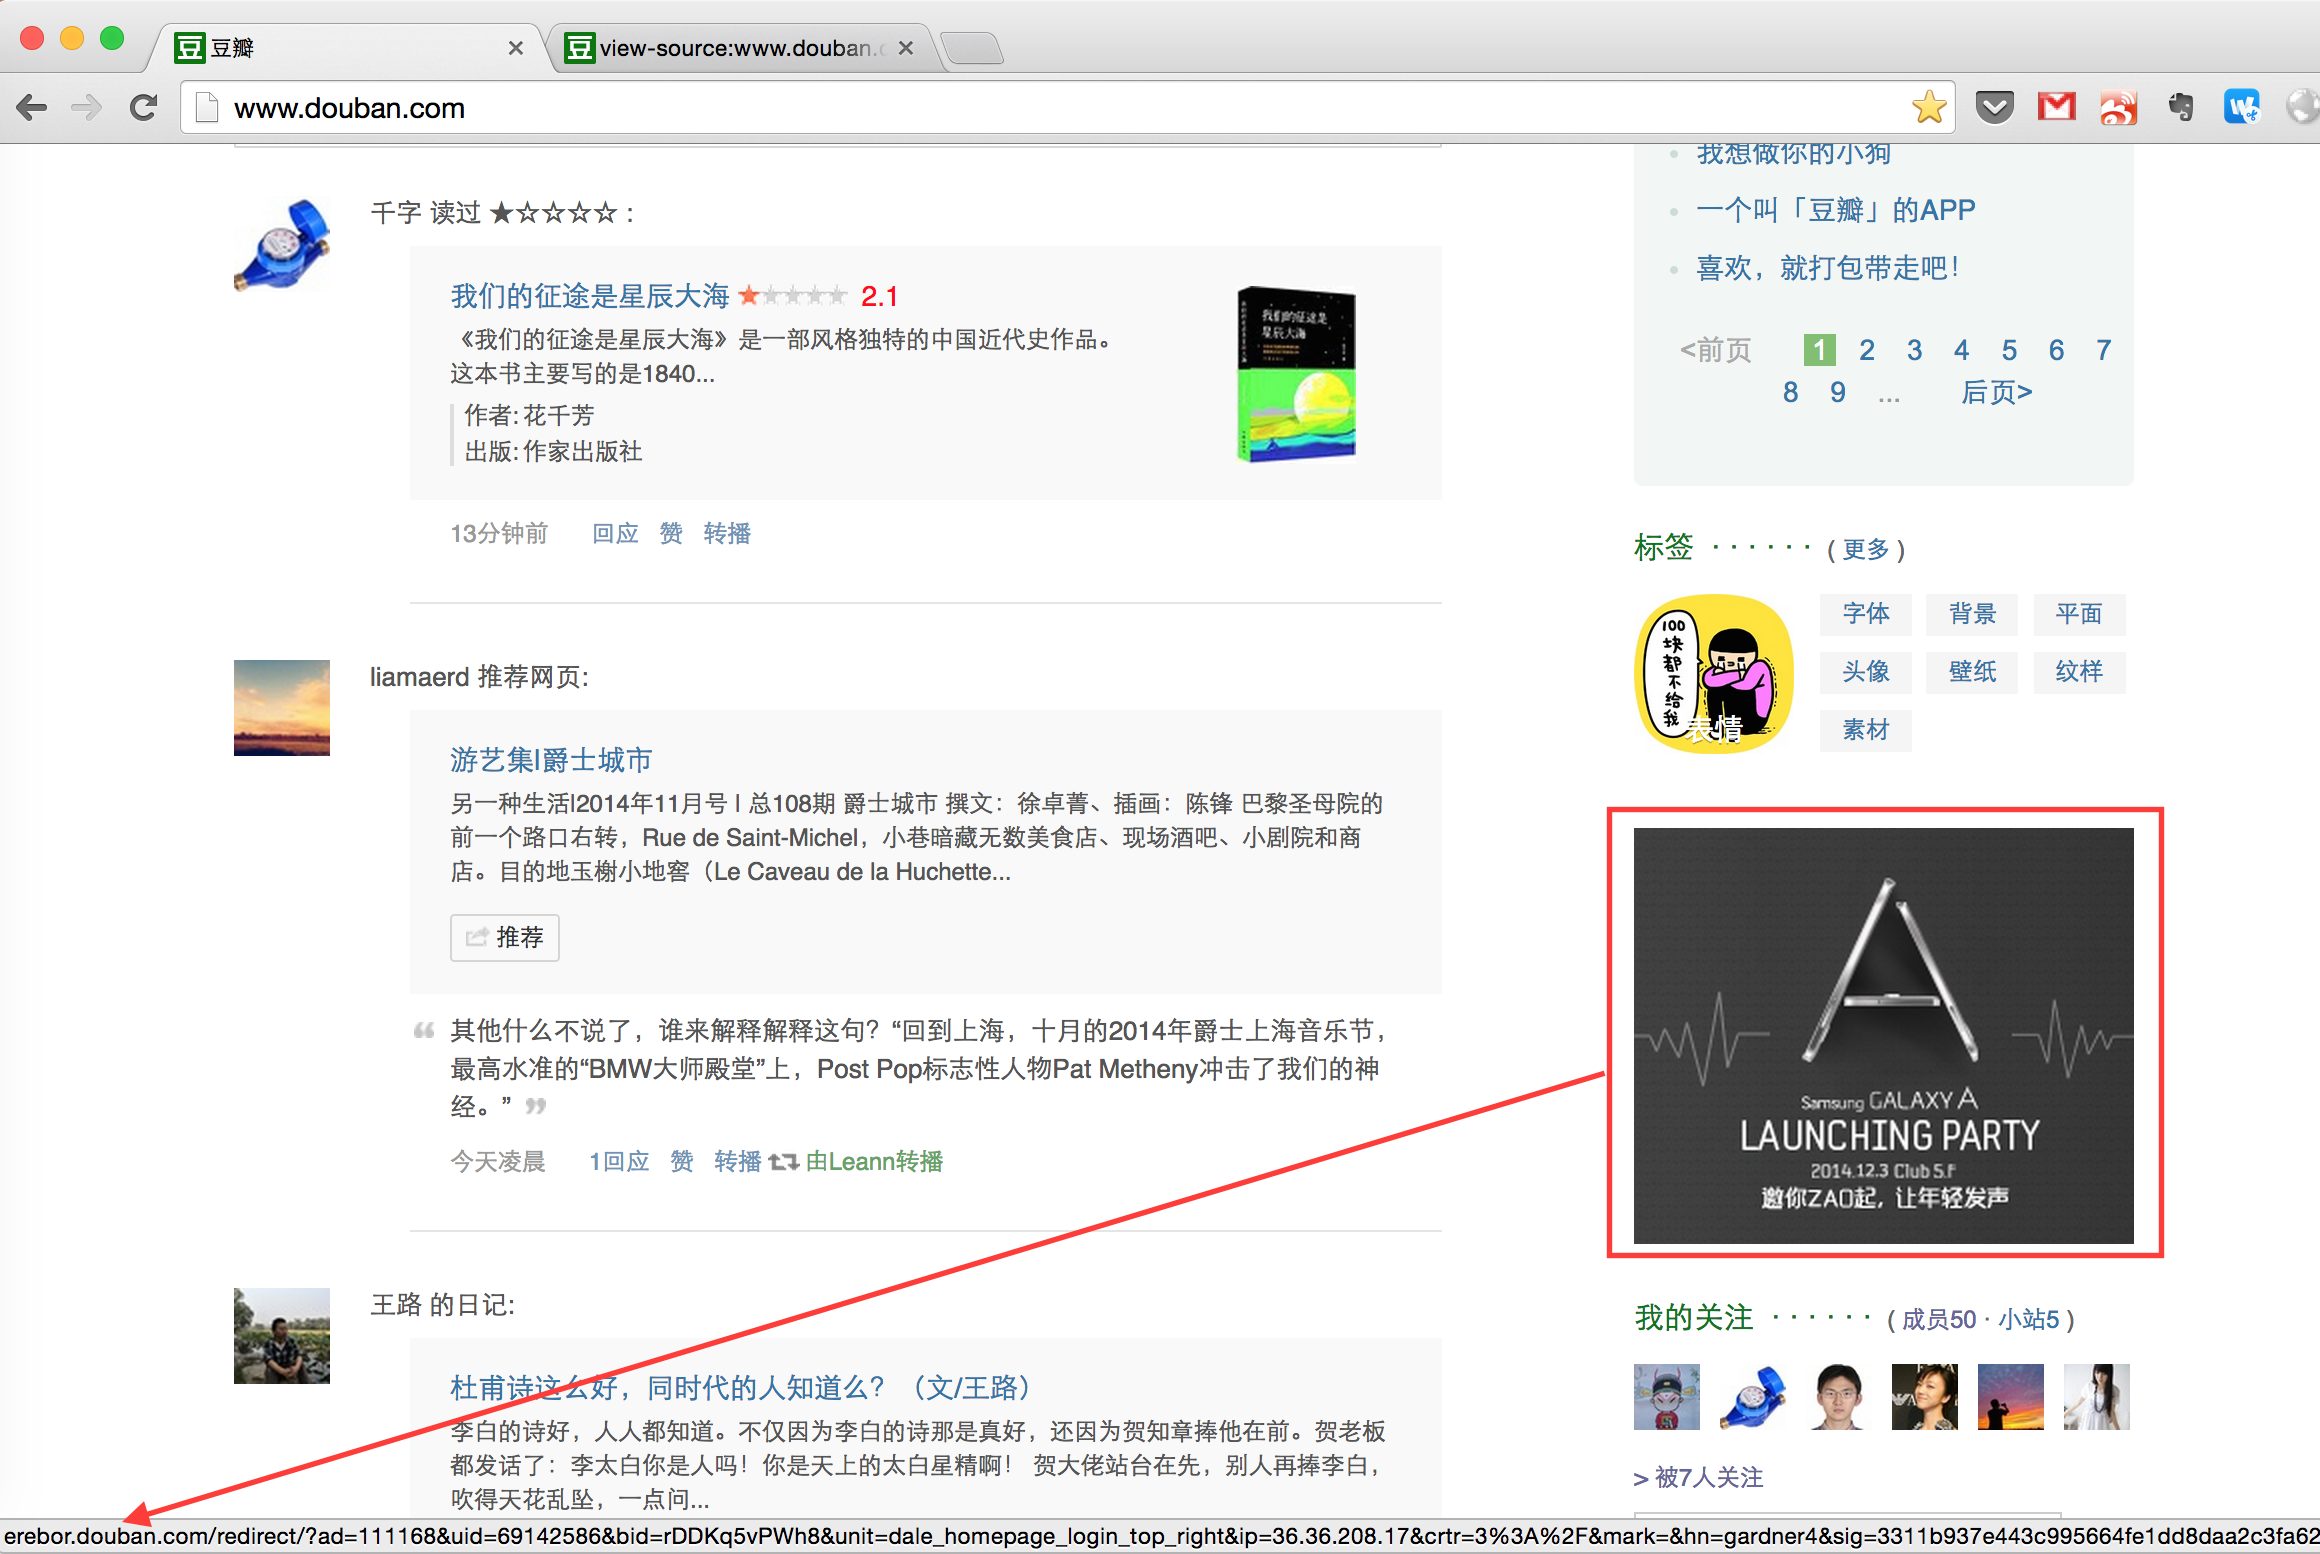This screenshot has width=2320, height=1554.
Task: Go to page 8 in pagination
Action: pyautogui.click(x=1790, y=392)
